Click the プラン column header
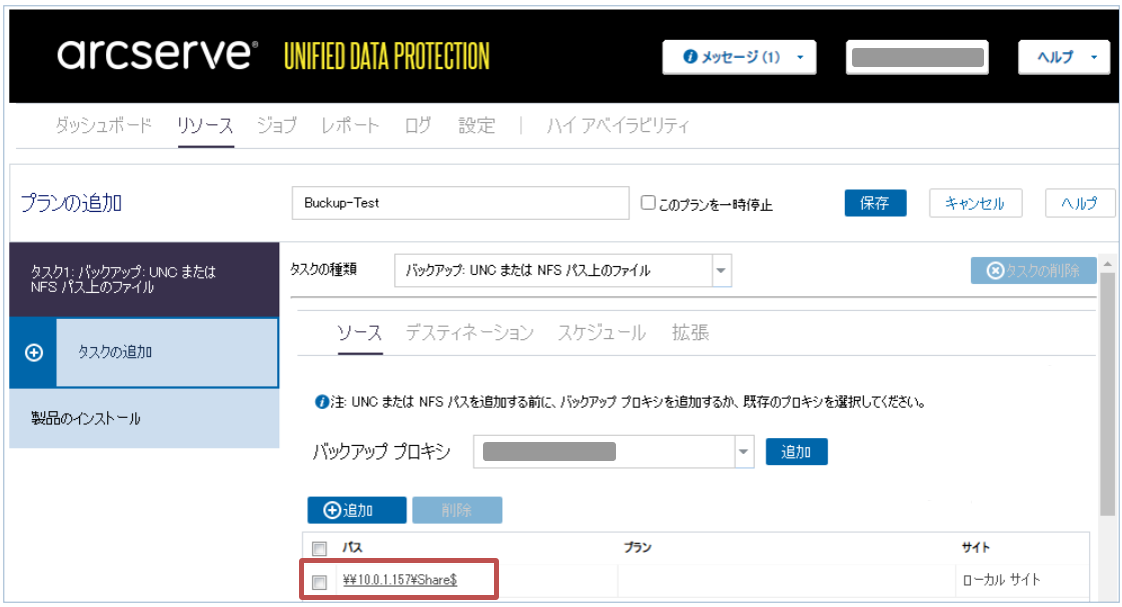Screen dimensions: 1122x607 click(638, 548)
